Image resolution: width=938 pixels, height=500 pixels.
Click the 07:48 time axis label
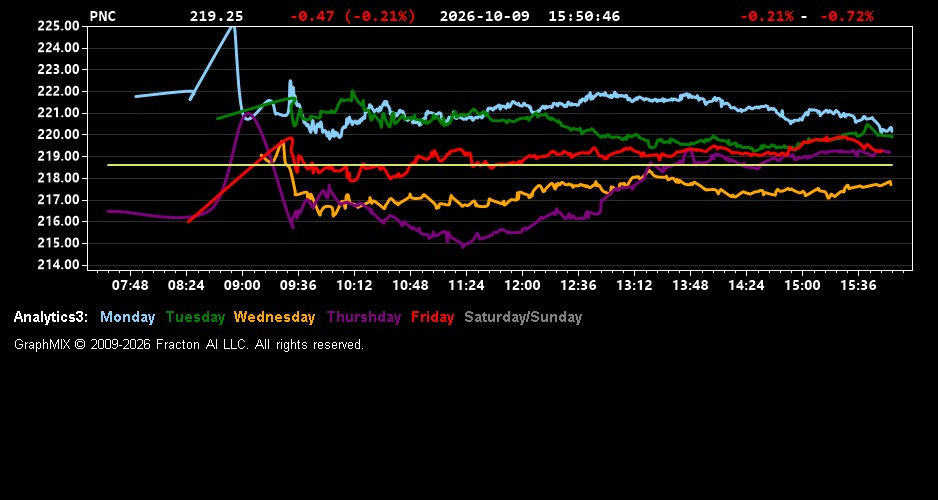point(130,285)
